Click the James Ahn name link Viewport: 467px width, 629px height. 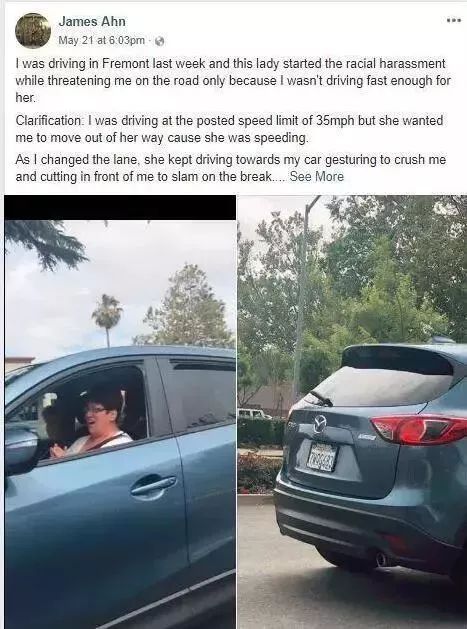click(92, 21)
